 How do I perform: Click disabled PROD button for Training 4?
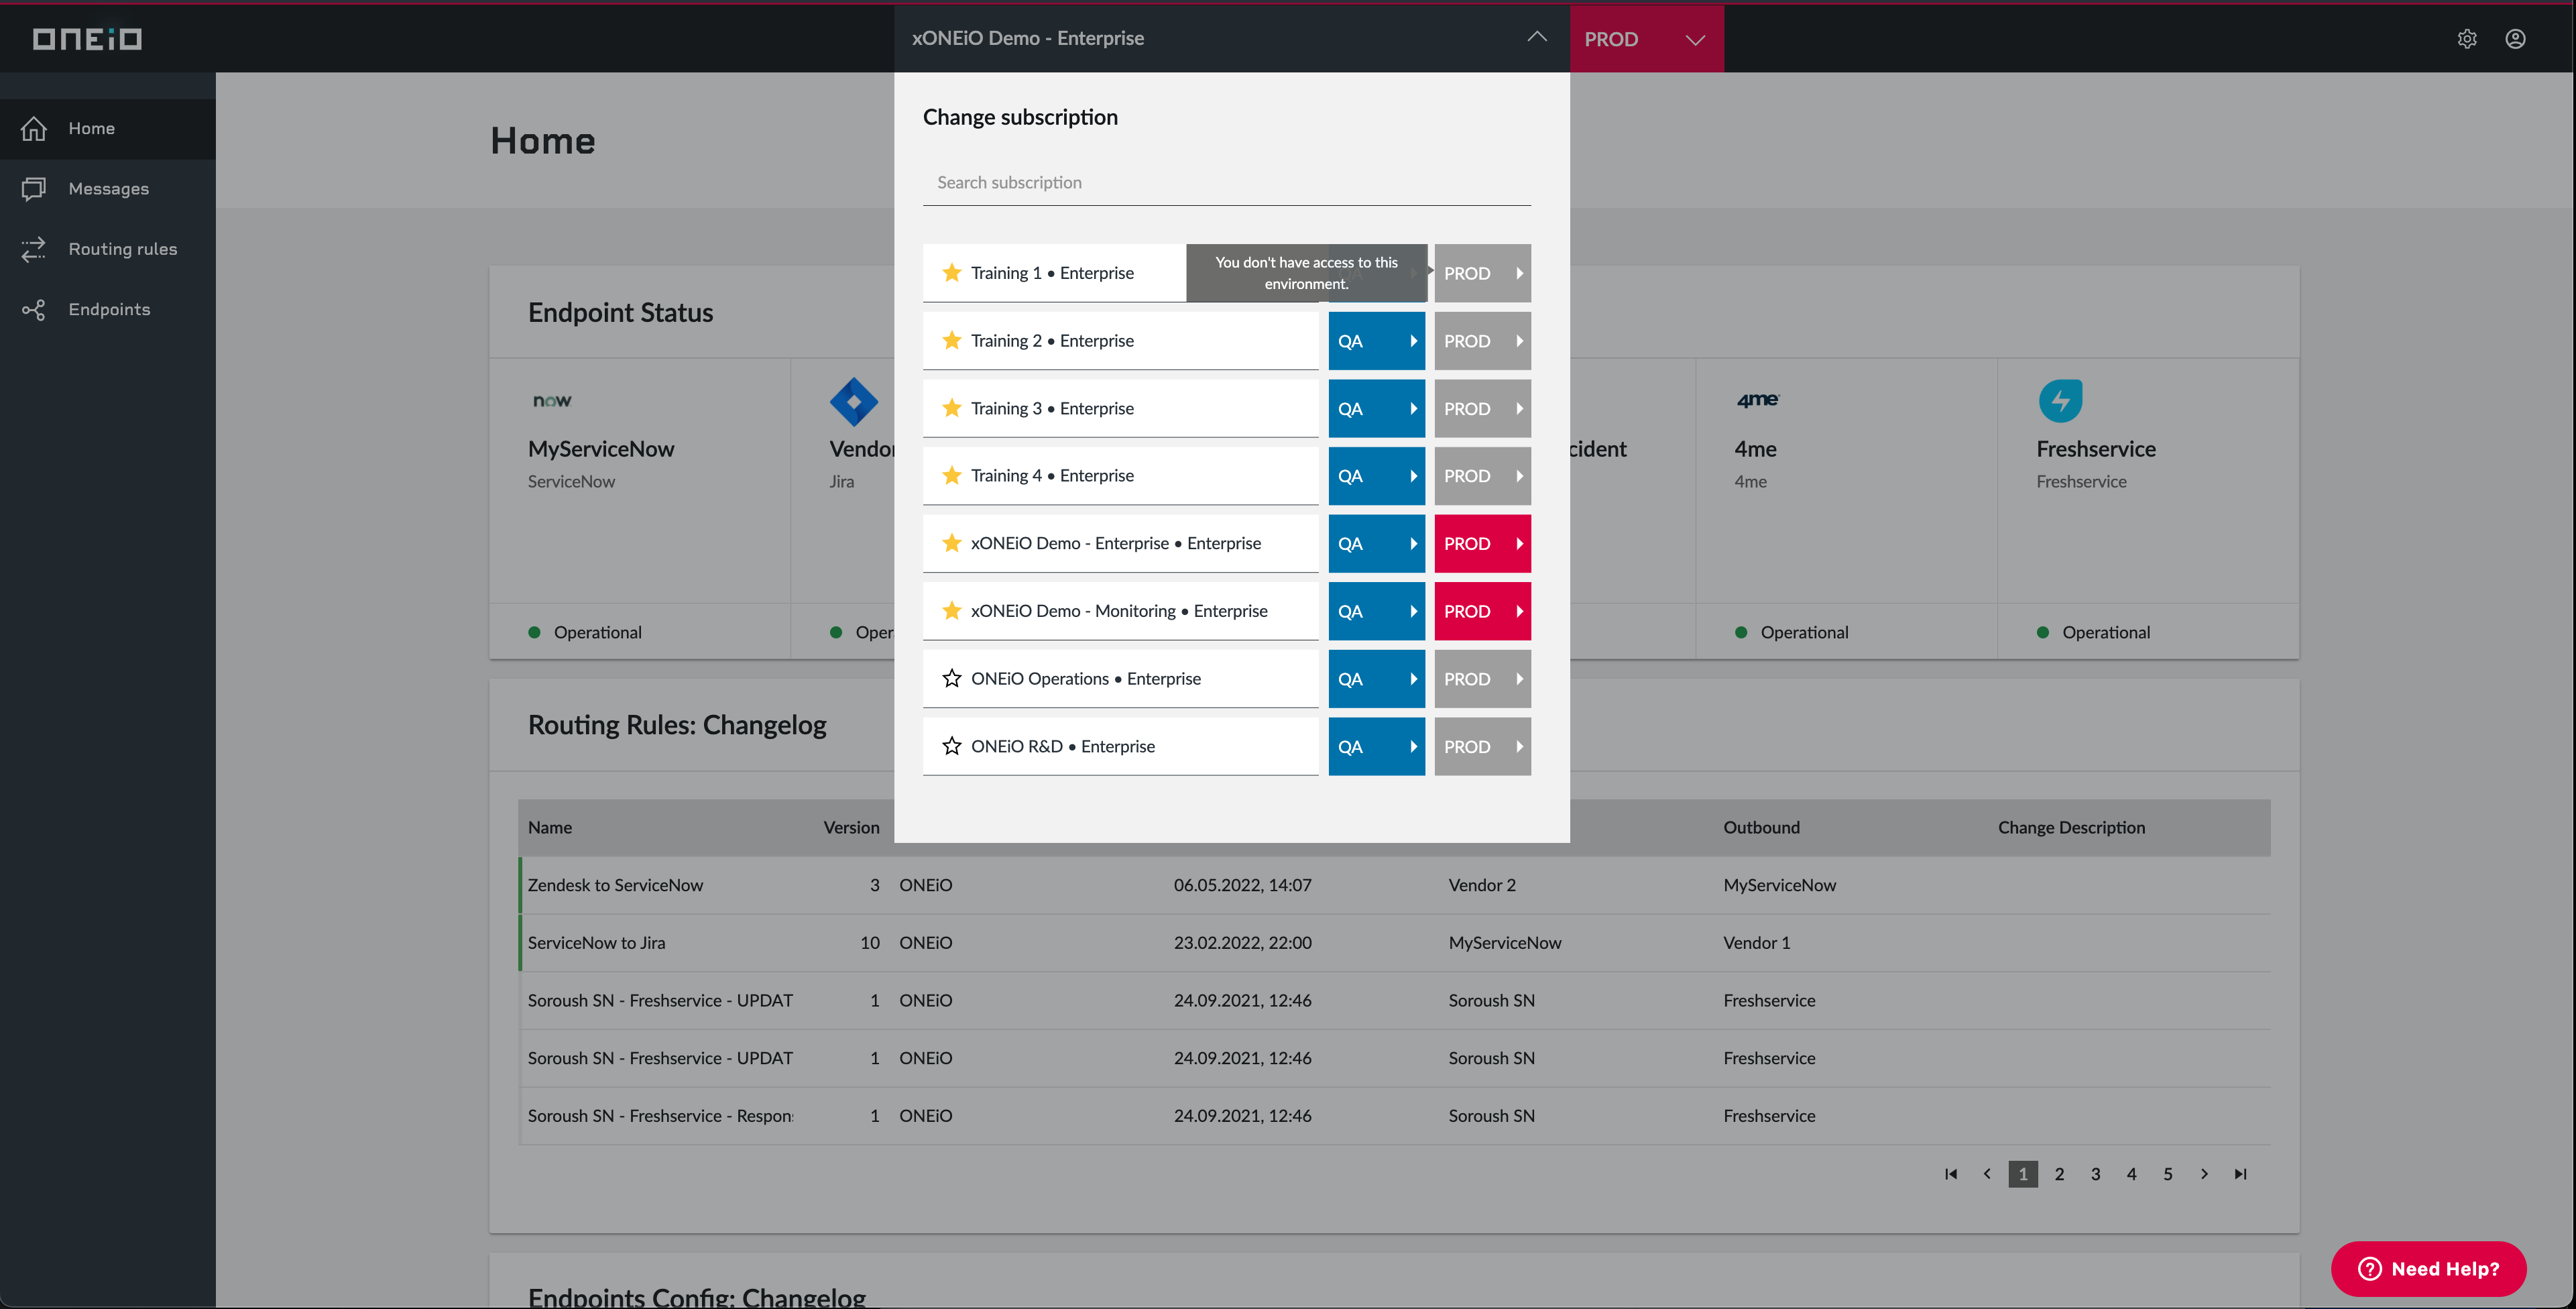[1482, 476]
